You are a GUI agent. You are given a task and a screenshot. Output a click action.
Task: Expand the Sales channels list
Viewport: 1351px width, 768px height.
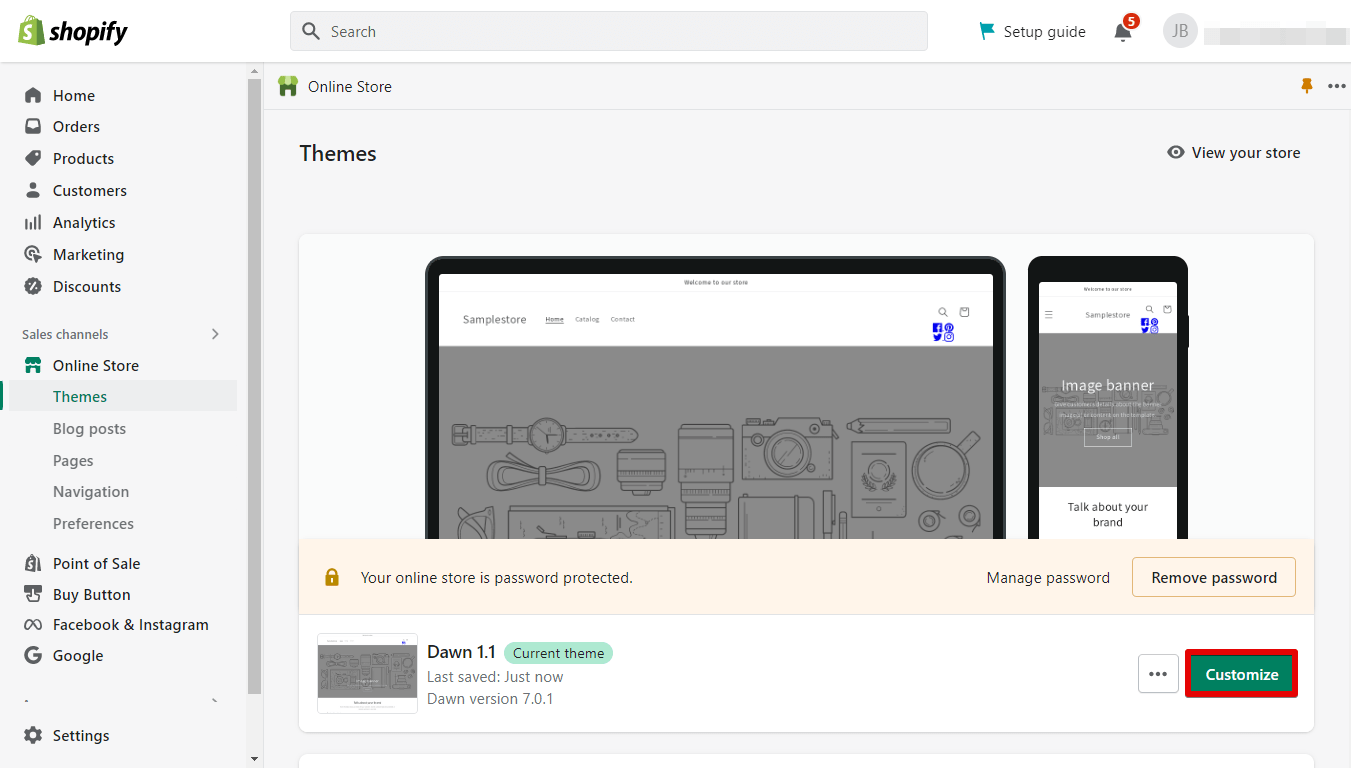pos(215,334)
